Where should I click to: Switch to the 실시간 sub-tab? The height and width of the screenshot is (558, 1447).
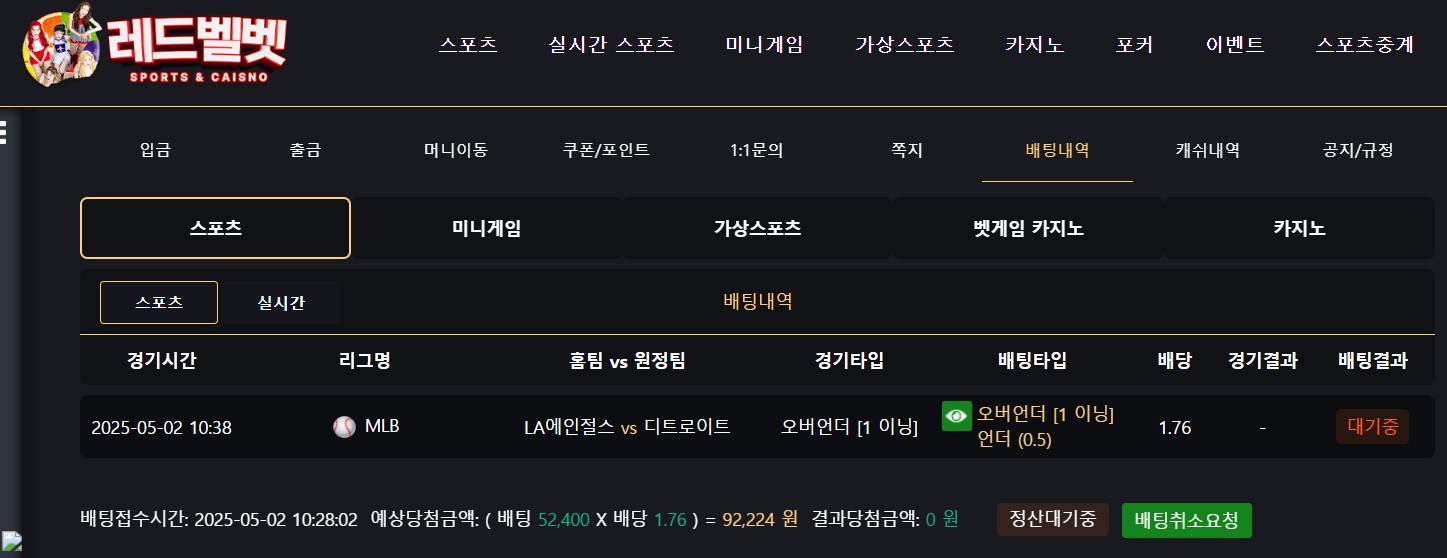point(281,303)
